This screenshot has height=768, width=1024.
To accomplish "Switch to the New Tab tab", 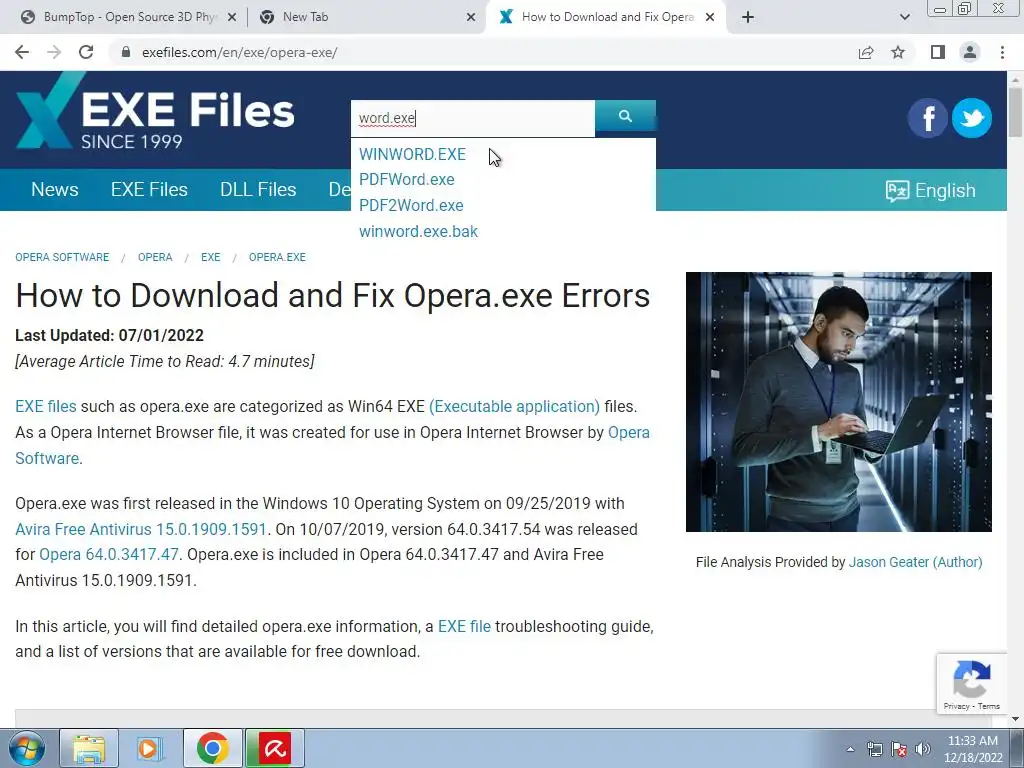I will coord(368,17).
